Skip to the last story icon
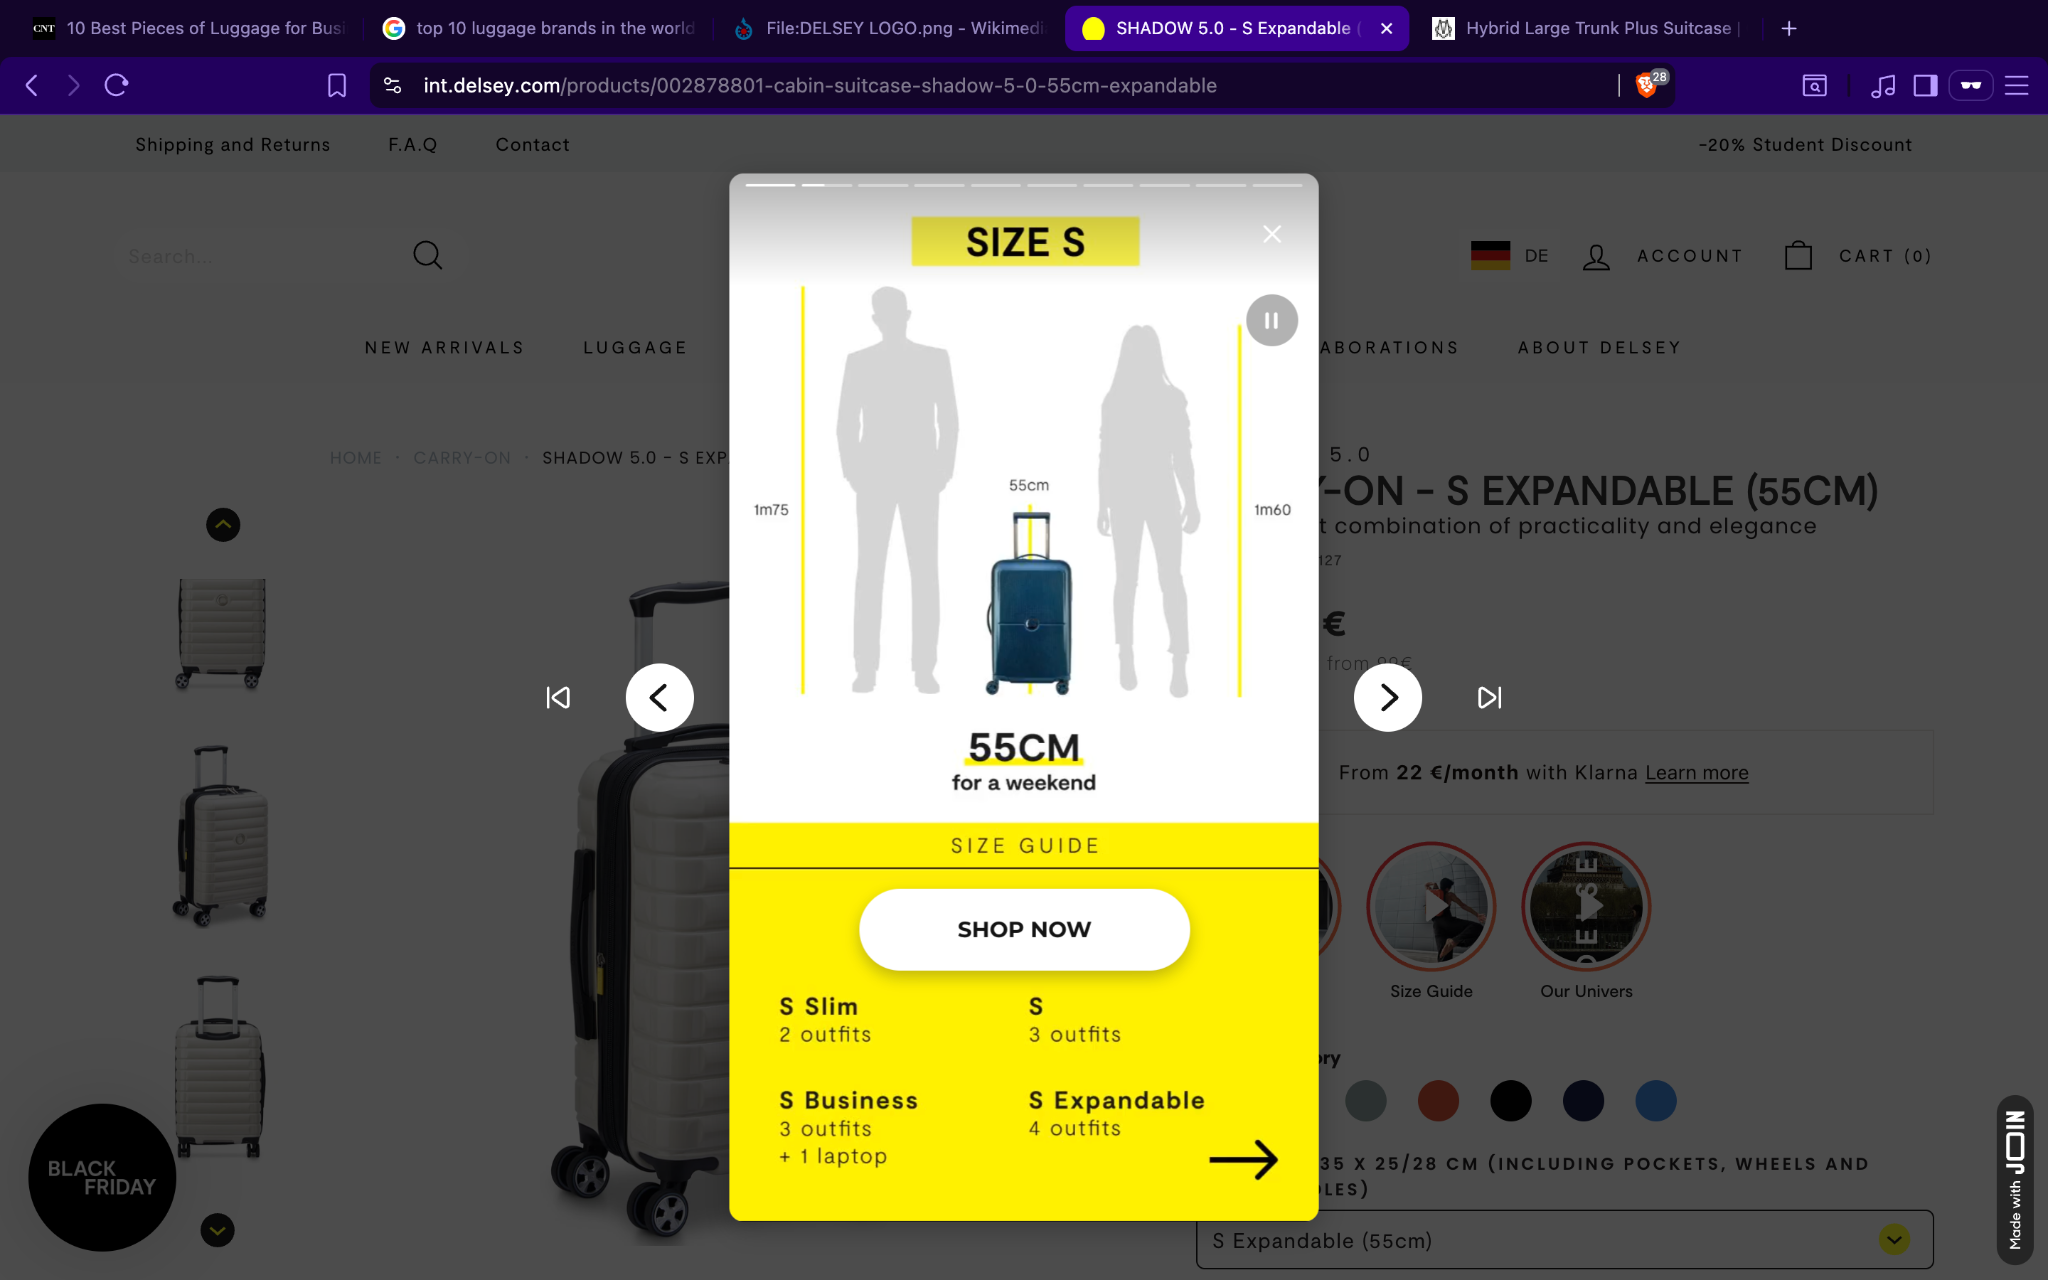The image size is (2048, 1280). coord(1489,697)
